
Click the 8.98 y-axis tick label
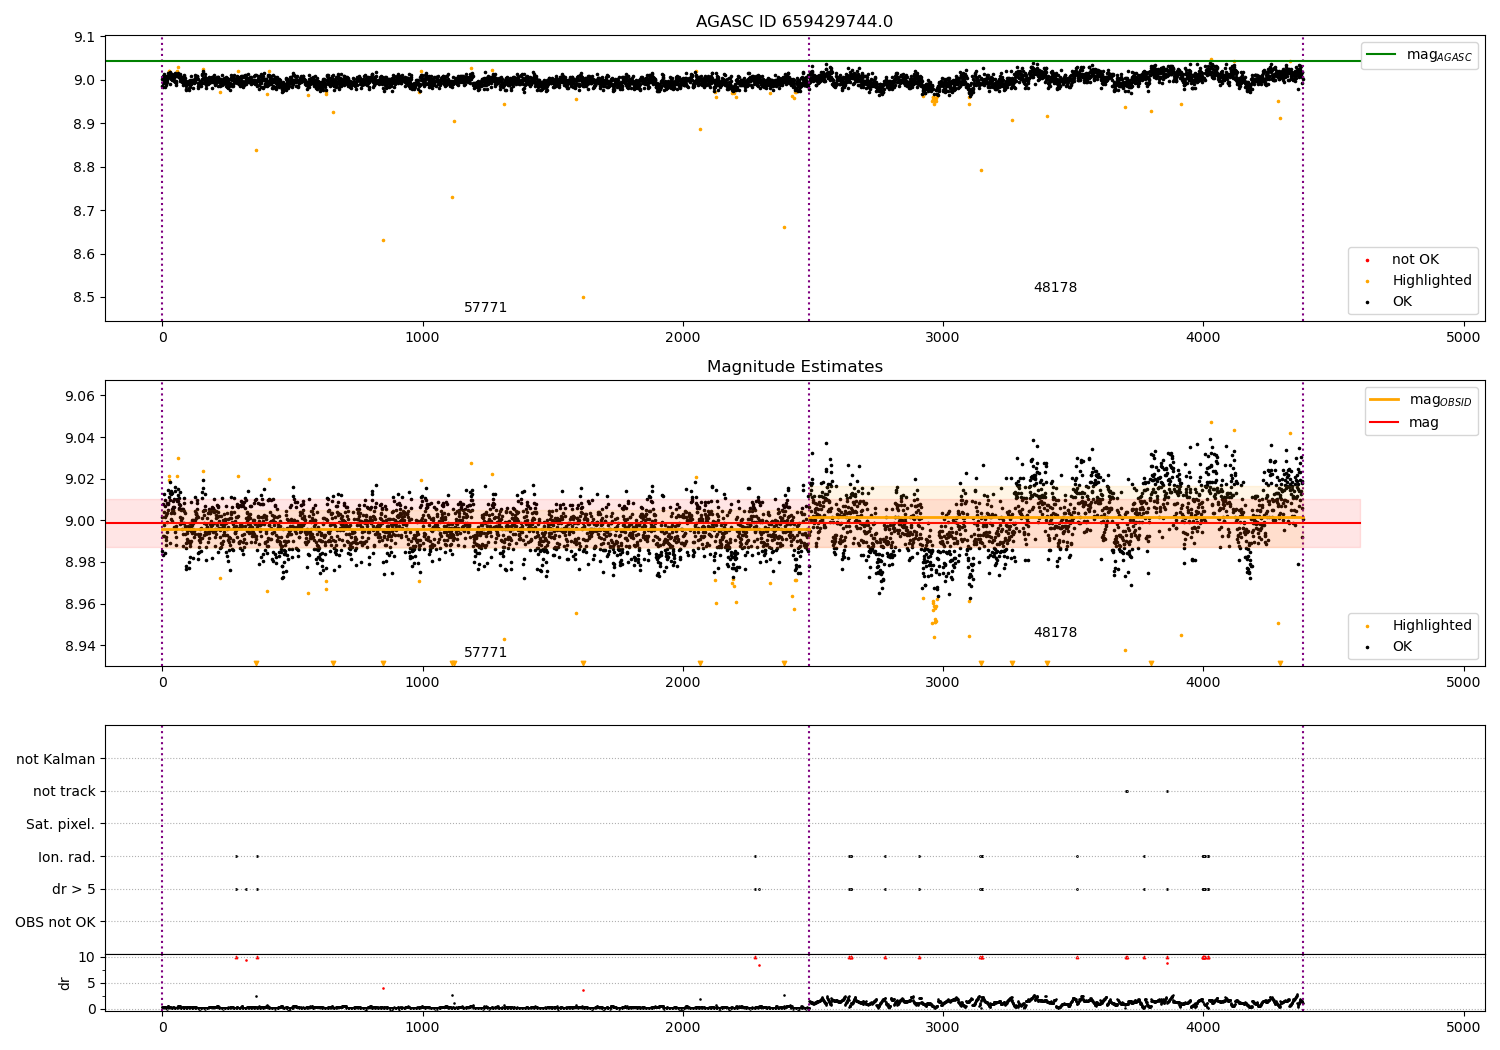pos(81,563)
